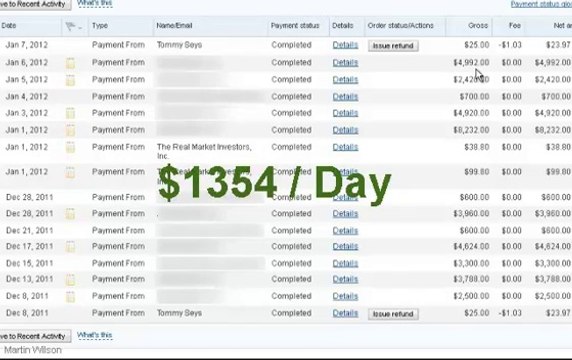The width and height of the screenshot is (572, 360).
Task: Select Completed status on the Dec 13, 2011 row
Action: (291, 279)
